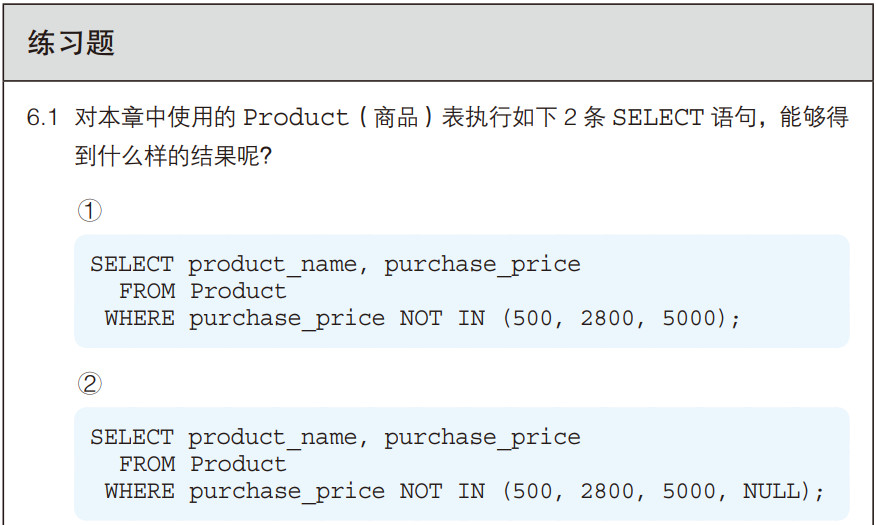Viewport: 877px width, 525px height.
Task: Click value 5000 in the second query
Action: (x=689, y=491)
